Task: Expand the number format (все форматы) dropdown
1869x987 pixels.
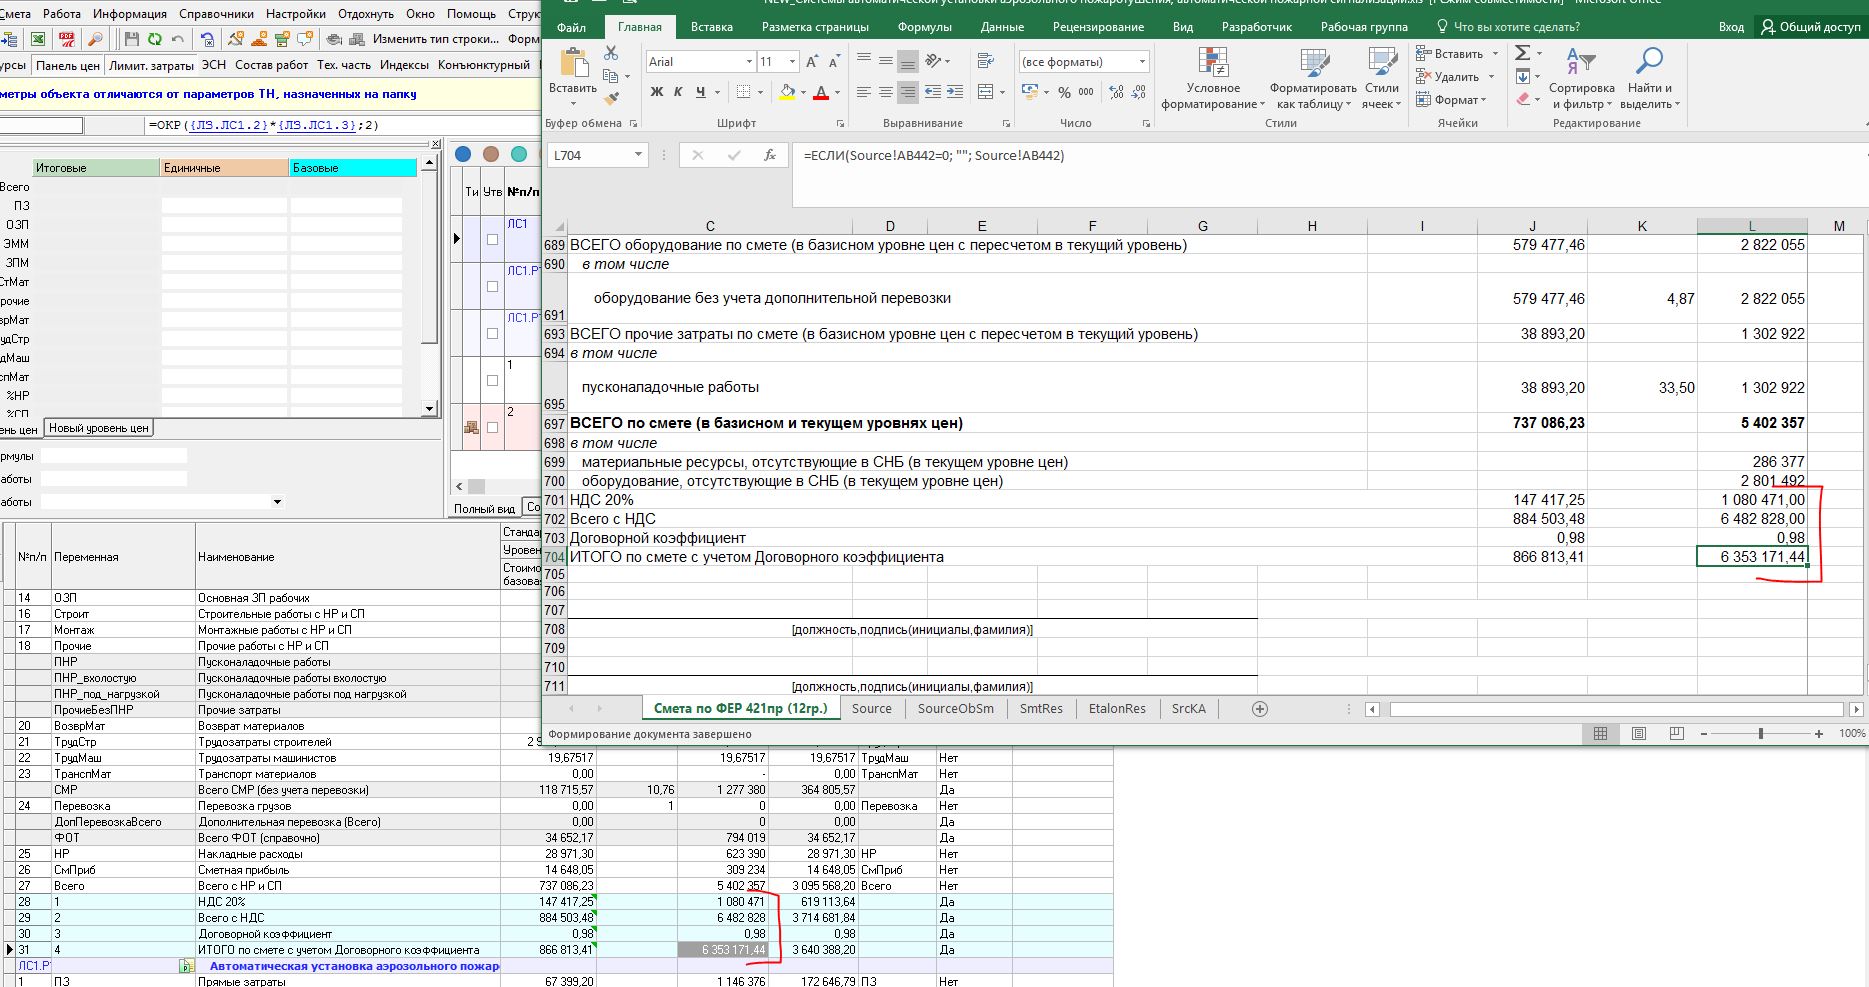Action: 1141,62
